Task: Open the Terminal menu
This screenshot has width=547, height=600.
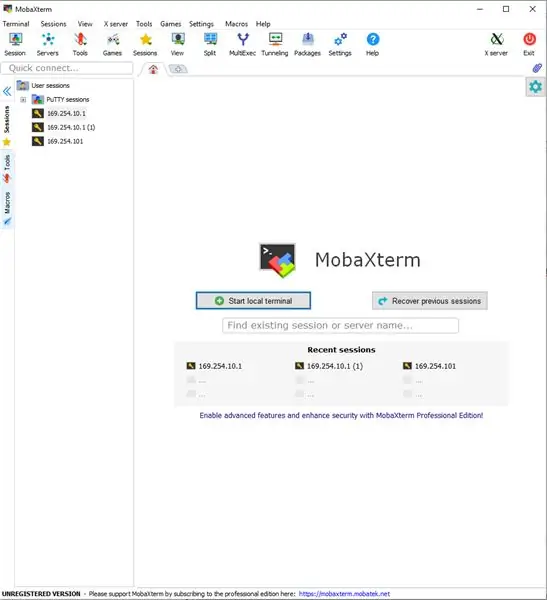Action: pyautogui.click(x=16, y=24)
